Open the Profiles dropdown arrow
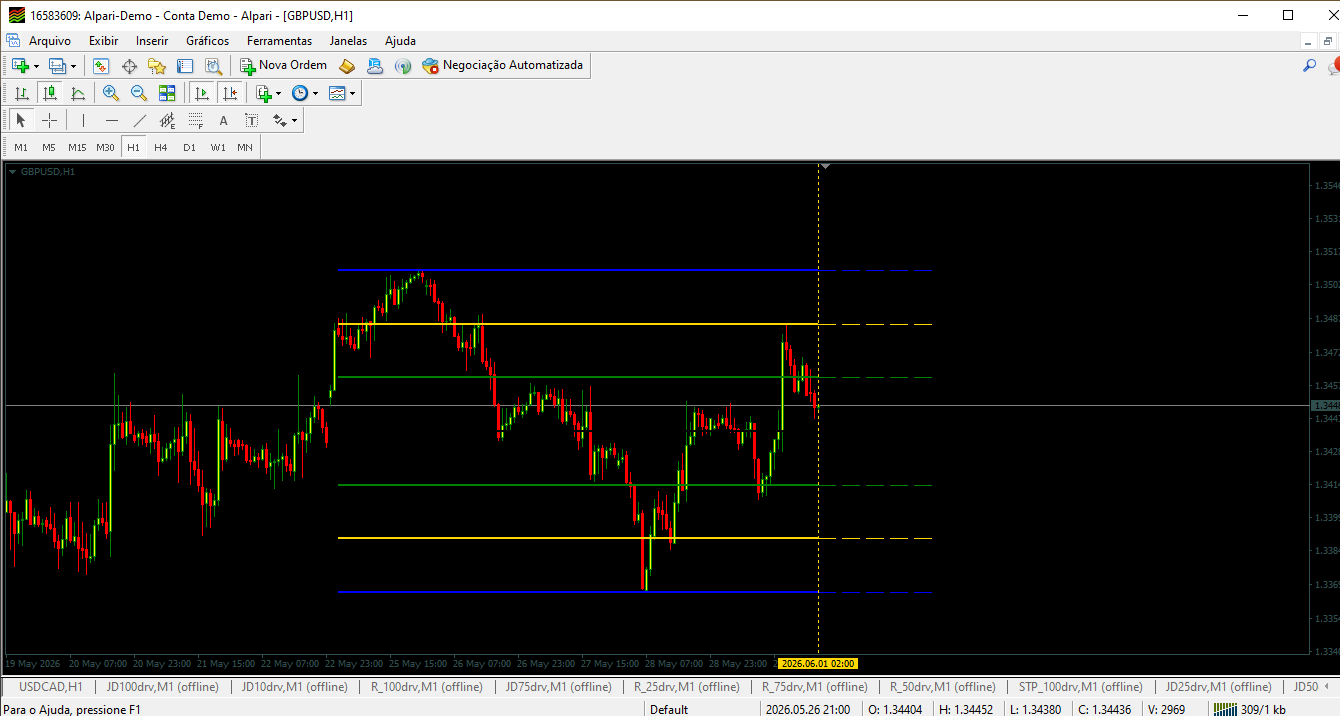Screen dimensions: 1340x716 (73, 66)
